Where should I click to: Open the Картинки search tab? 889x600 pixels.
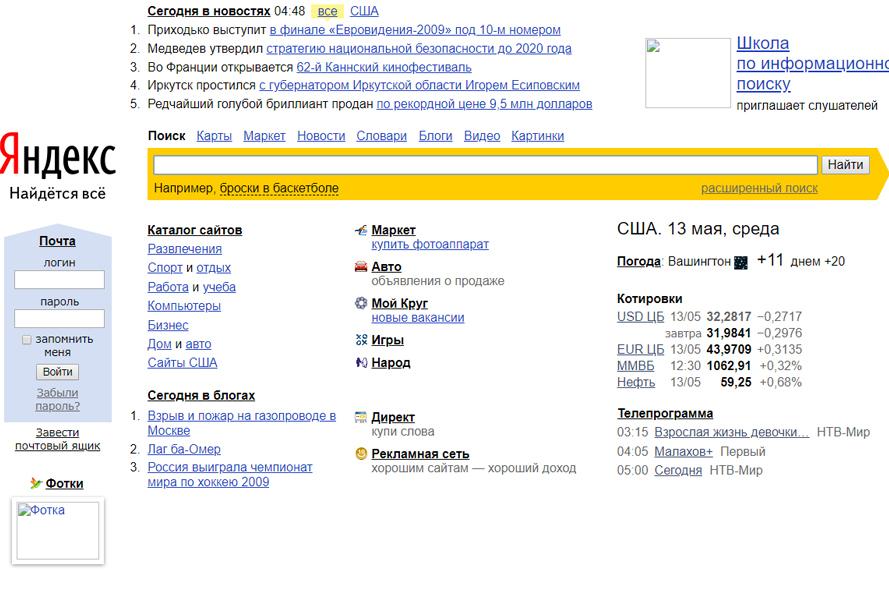pos(537,136)
